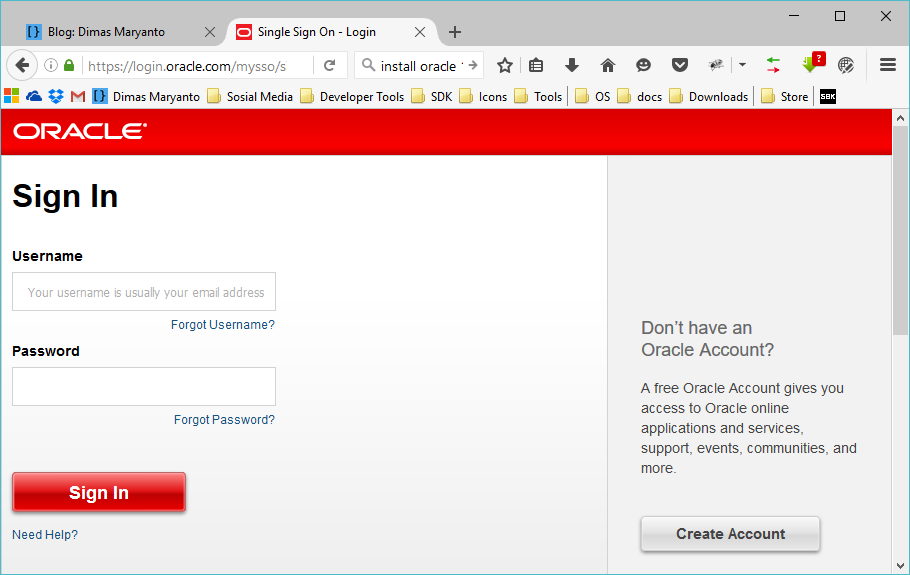Viewport: 910px width, 575px height.
Task: Expand the Tools bookmark folder
Action: click(539, 96)
